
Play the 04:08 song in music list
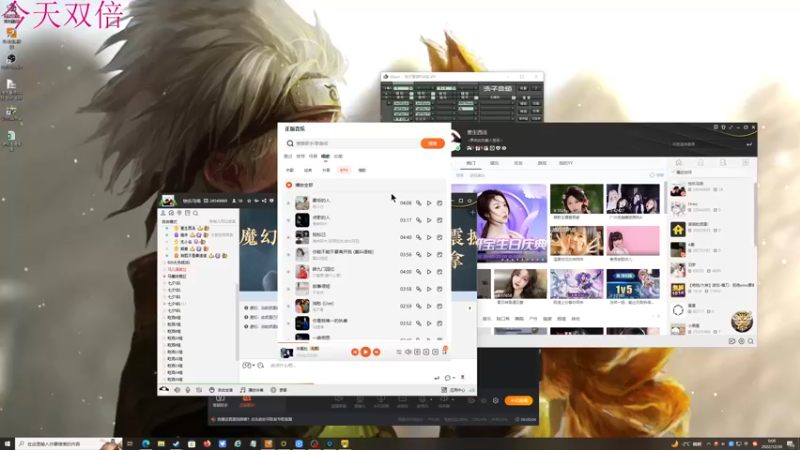click(x=429, y=203)
